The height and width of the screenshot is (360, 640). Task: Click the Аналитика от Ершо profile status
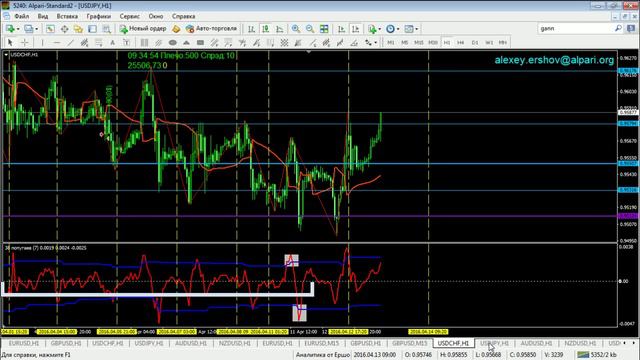322,355
